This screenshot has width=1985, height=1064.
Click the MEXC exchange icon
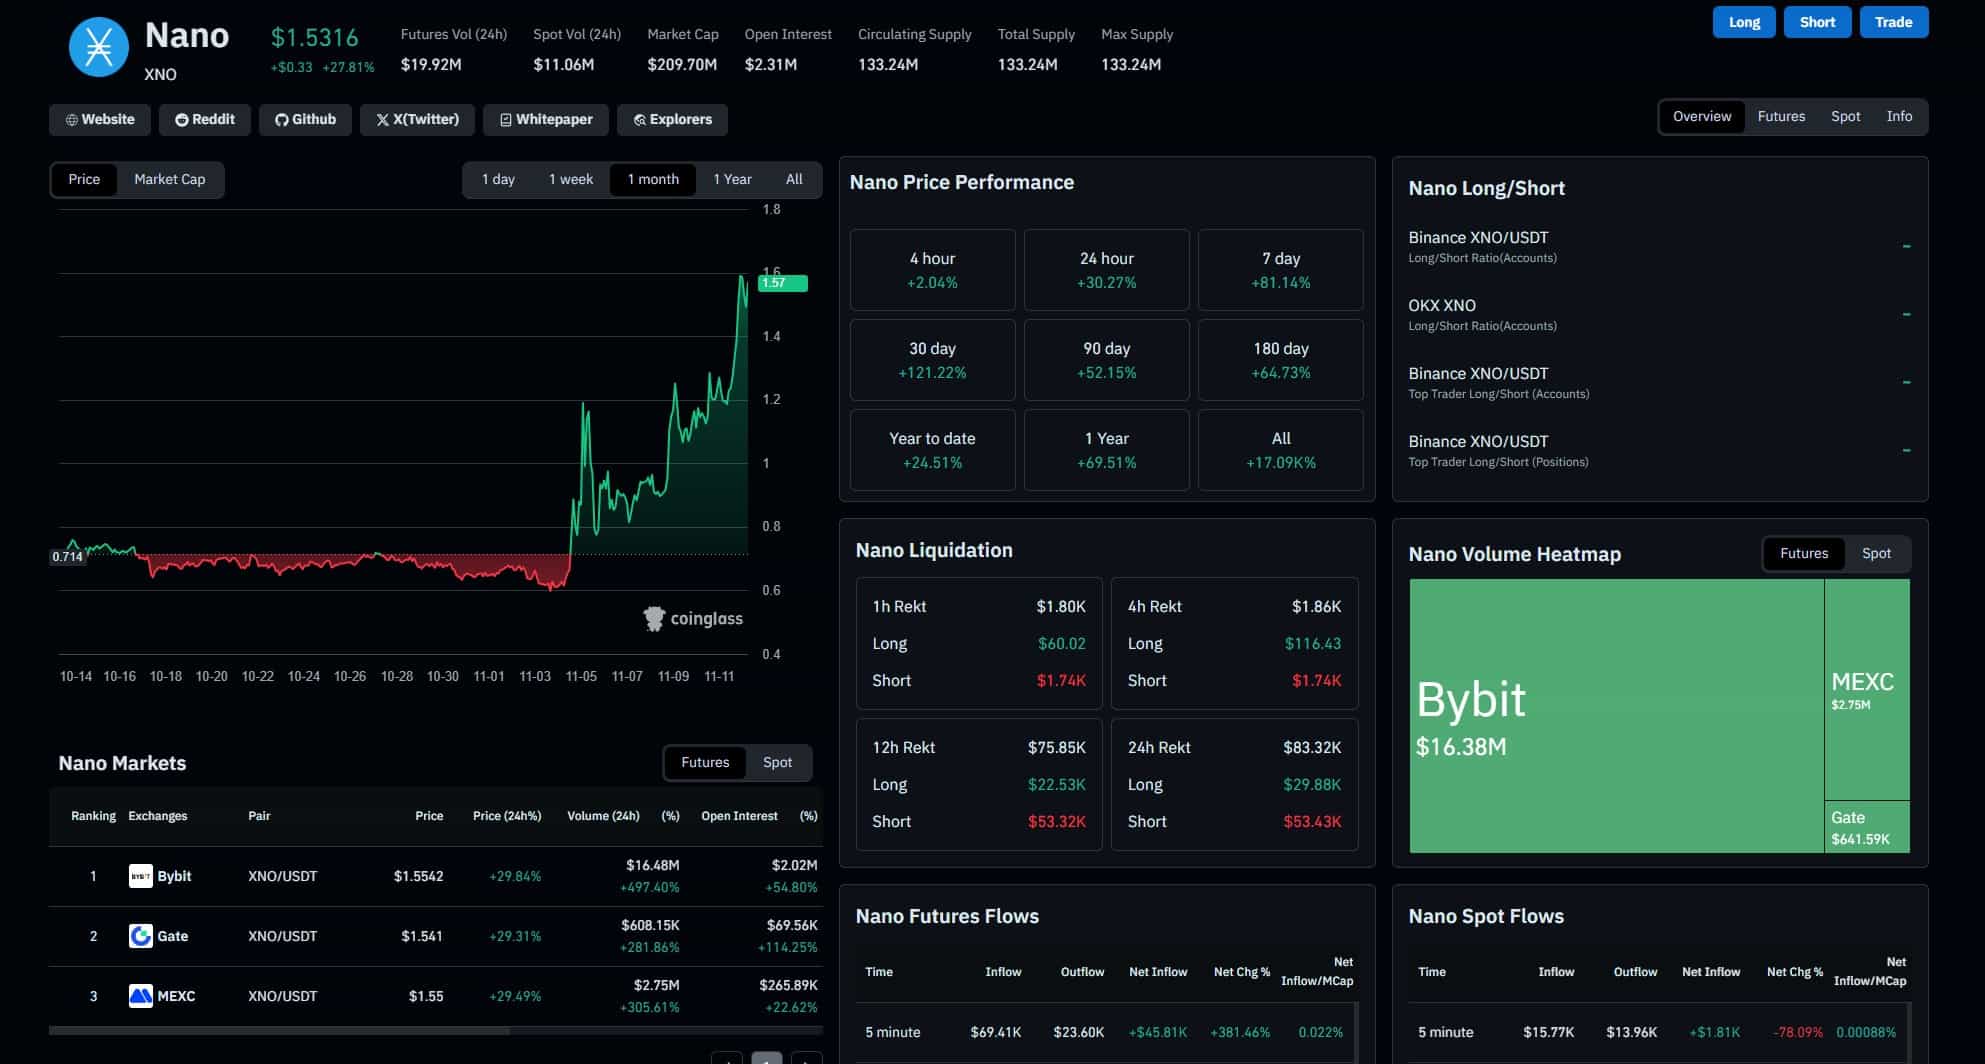pos(140,995)
